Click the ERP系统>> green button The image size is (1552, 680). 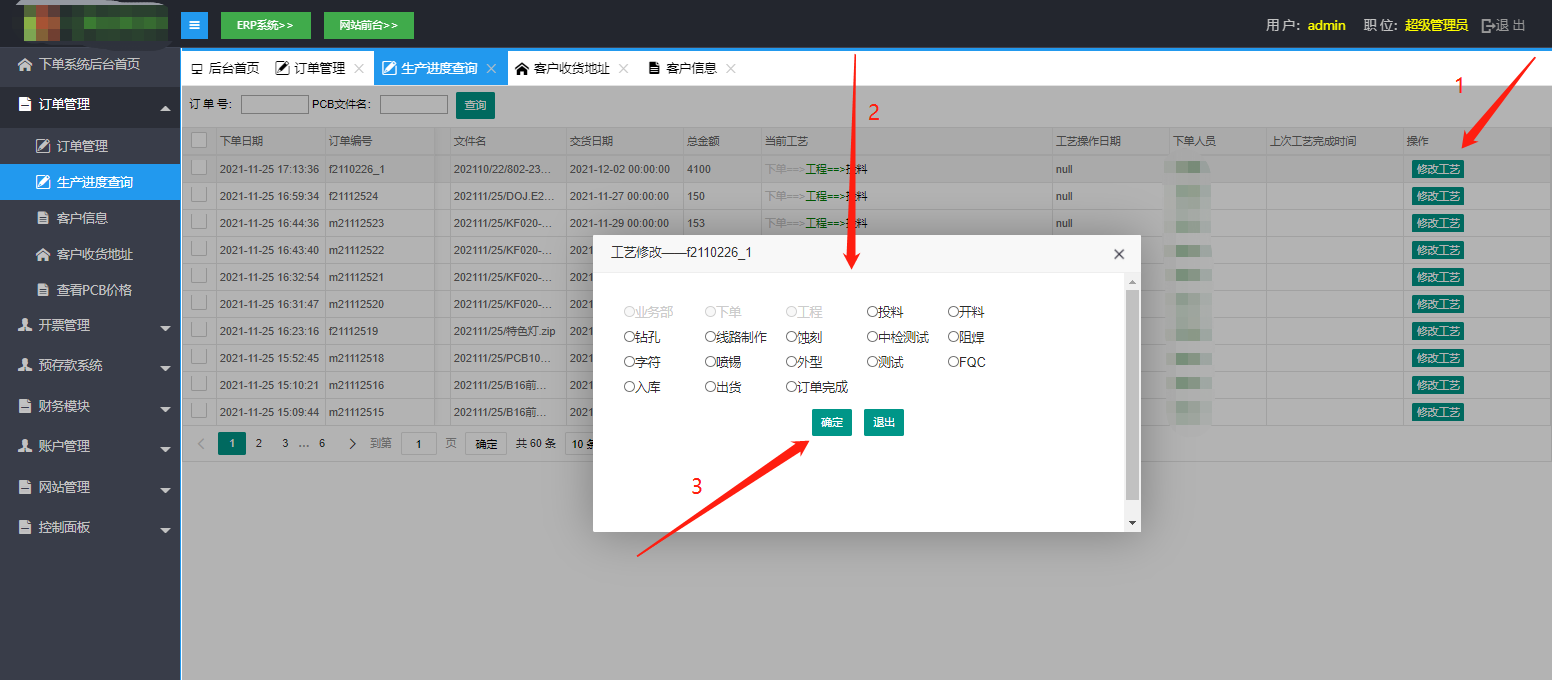click(265, 25)
